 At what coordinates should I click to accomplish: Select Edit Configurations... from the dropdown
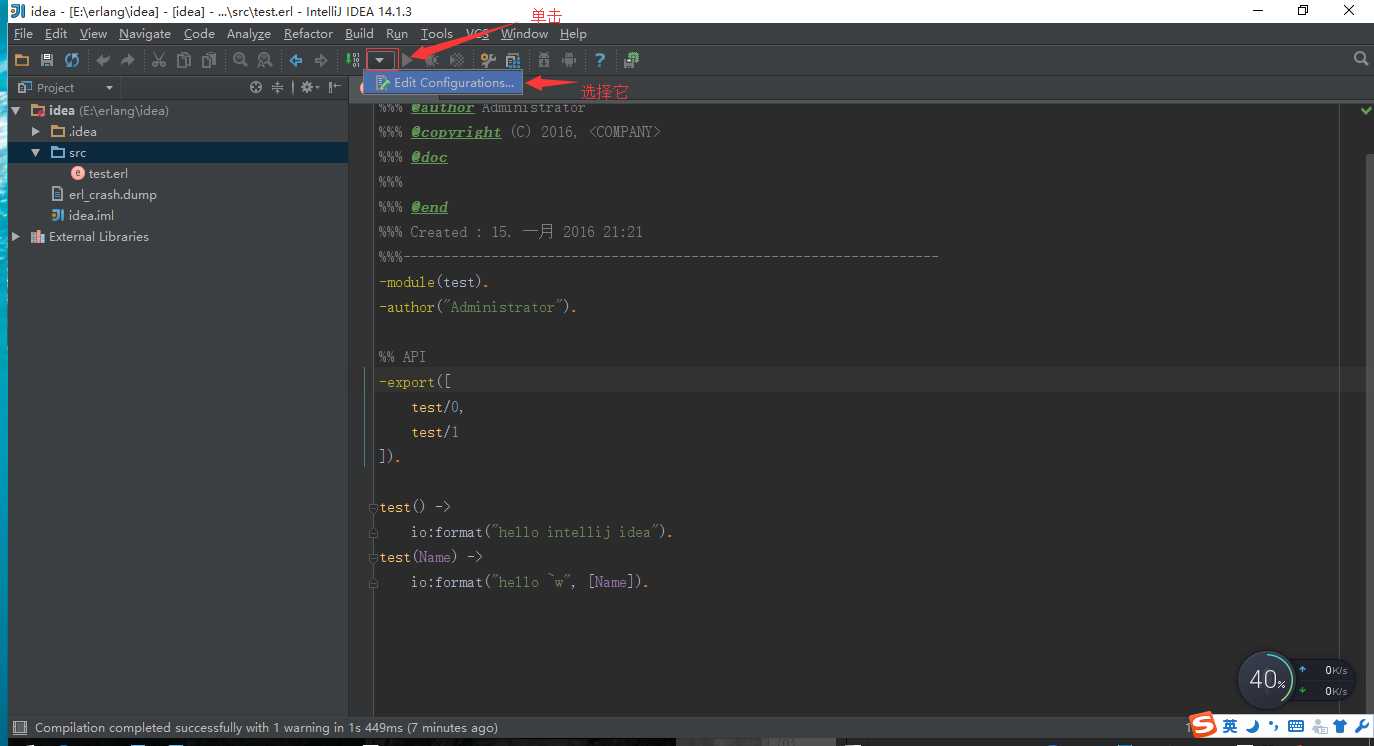pos(444,83)
